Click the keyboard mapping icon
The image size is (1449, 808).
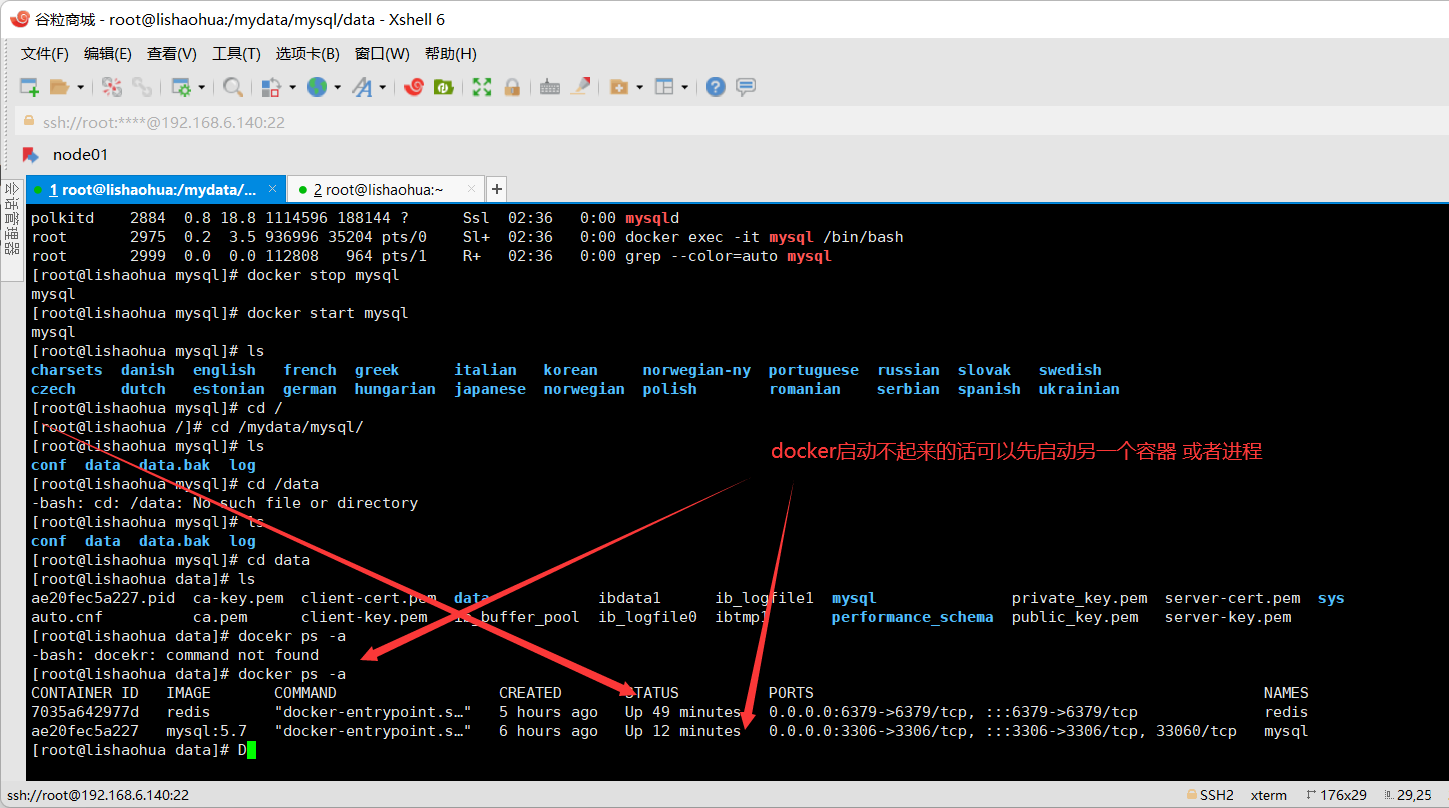[x=549, y=87]
